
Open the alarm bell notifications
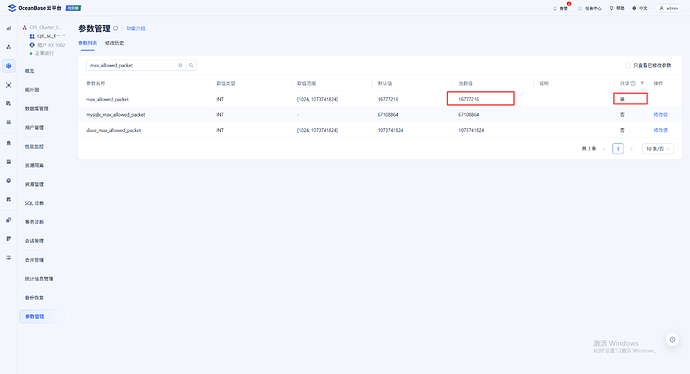click(x=560, y=8)
